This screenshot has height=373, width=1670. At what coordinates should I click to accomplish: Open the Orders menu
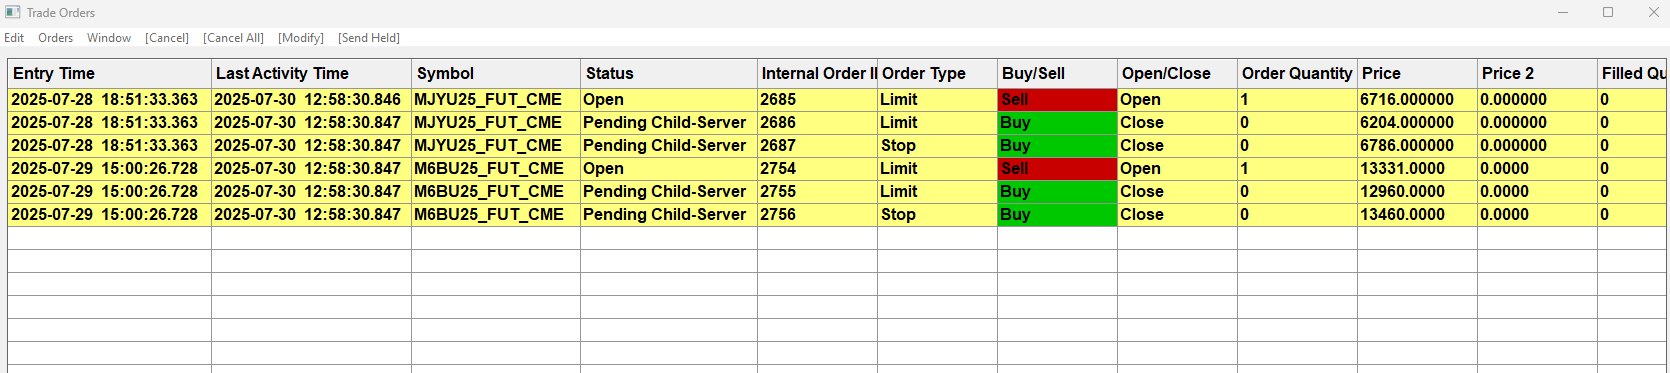[55, 37]
